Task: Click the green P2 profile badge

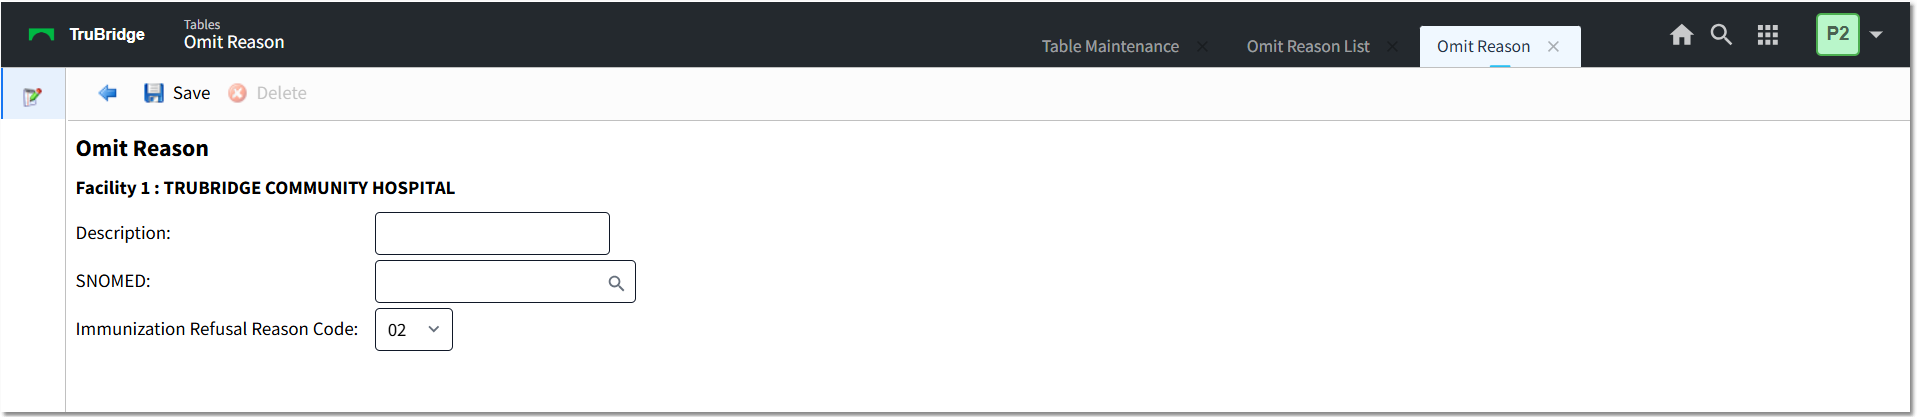Action: (1838, 34)
